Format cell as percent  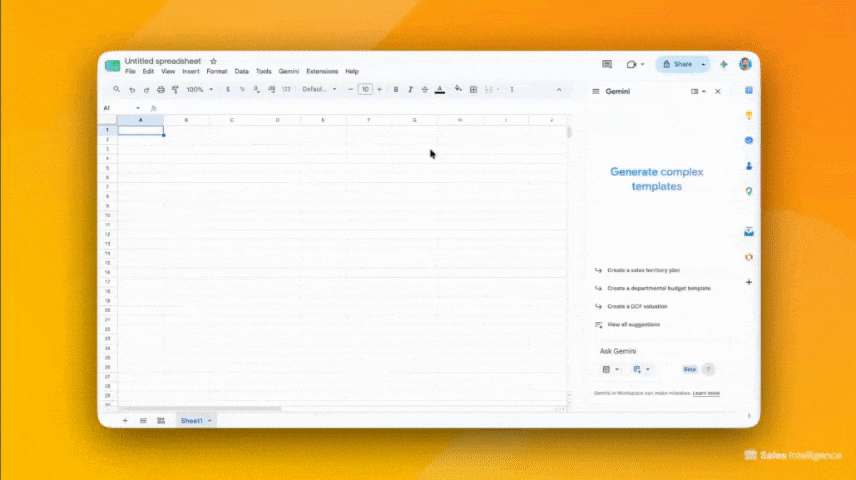242,90
